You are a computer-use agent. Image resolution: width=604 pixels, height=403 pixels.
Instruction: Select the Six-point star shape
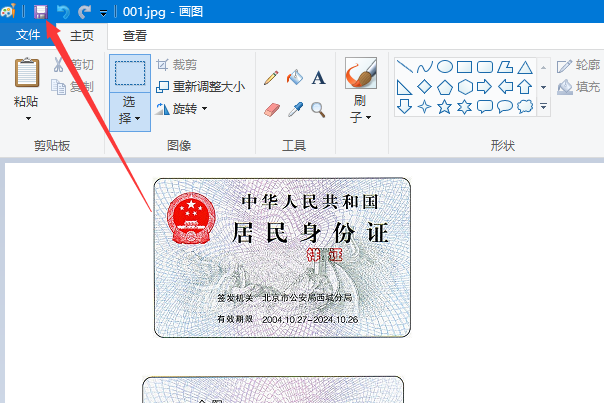(x=465, y=107)
